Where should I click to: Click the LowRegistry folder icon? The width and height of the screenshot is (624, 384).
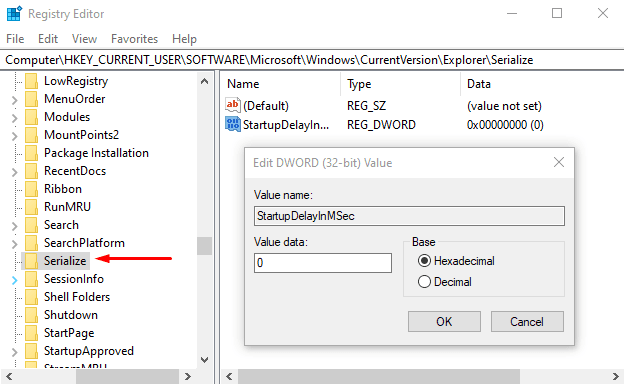(31, 81)
